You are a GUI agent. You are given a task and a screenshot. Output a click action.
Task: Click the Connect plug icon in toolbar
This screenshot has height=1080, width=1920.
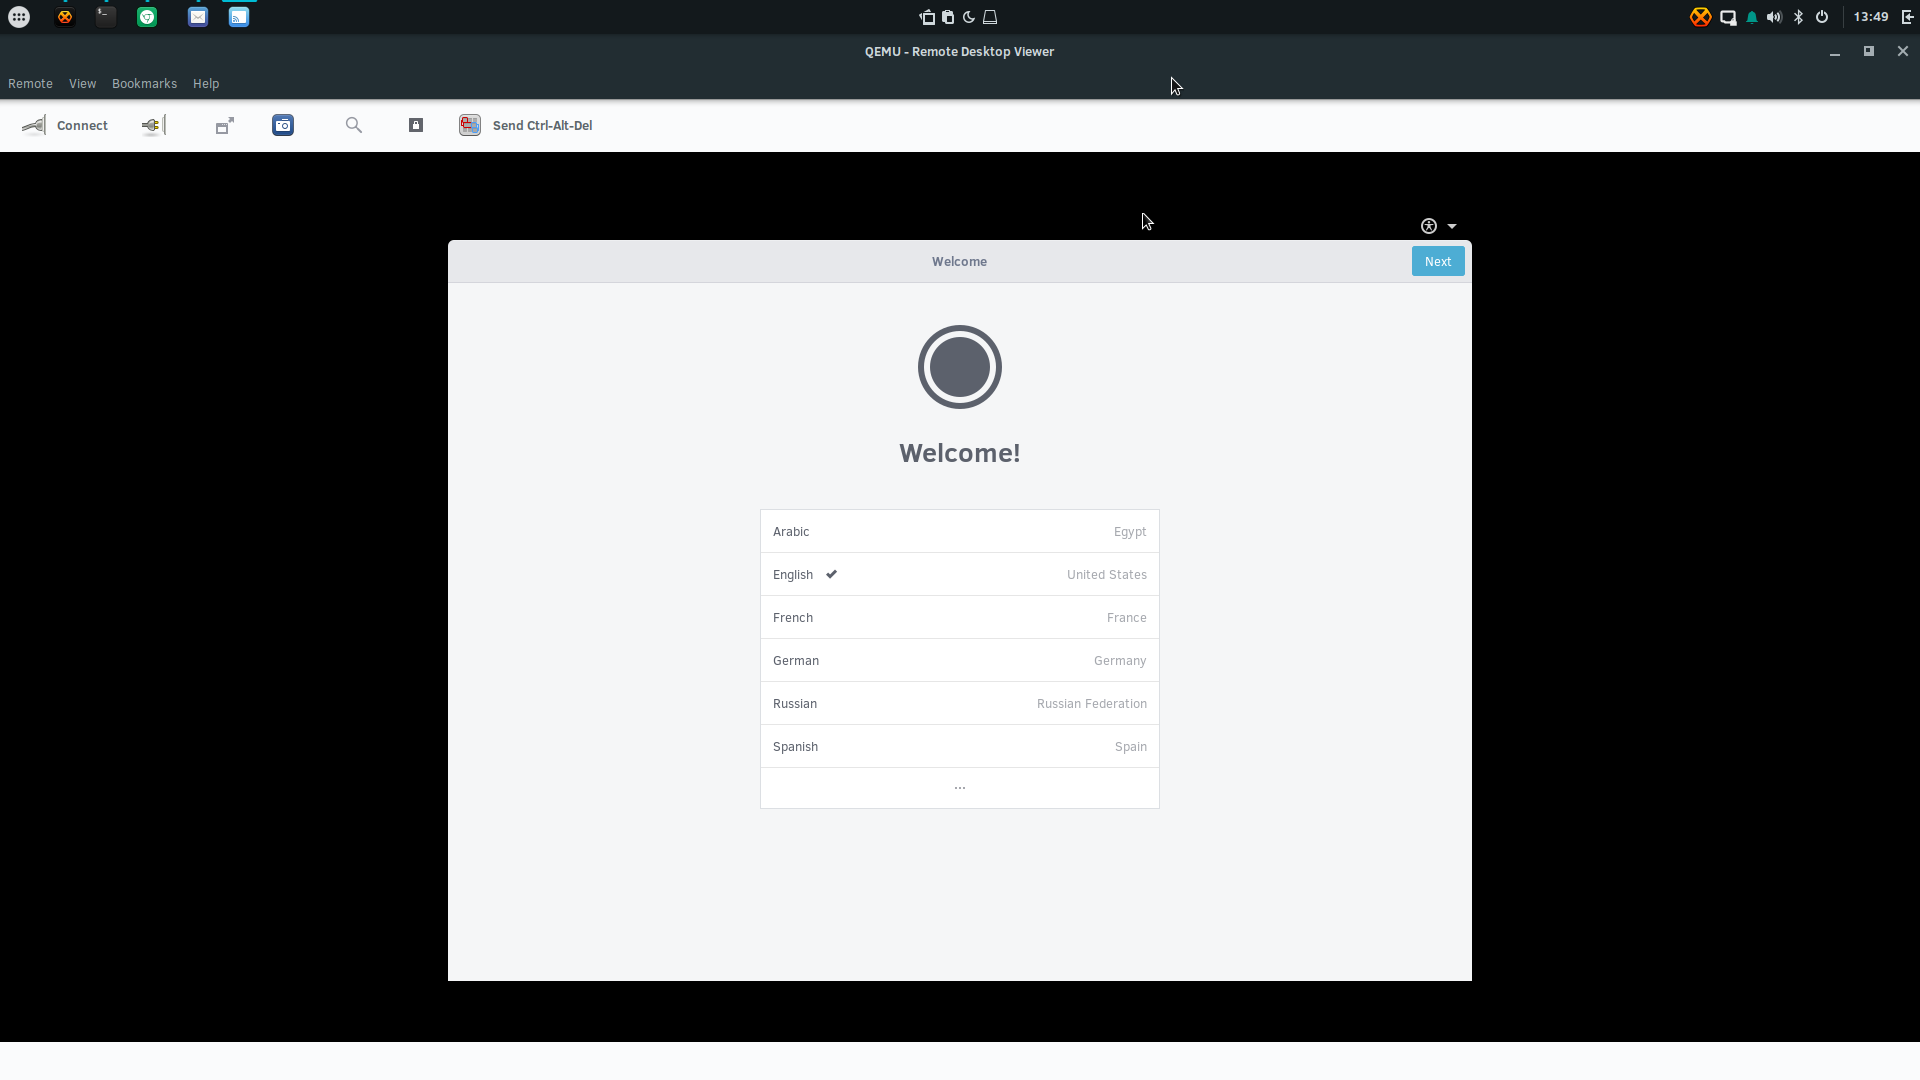pos(34,125)
